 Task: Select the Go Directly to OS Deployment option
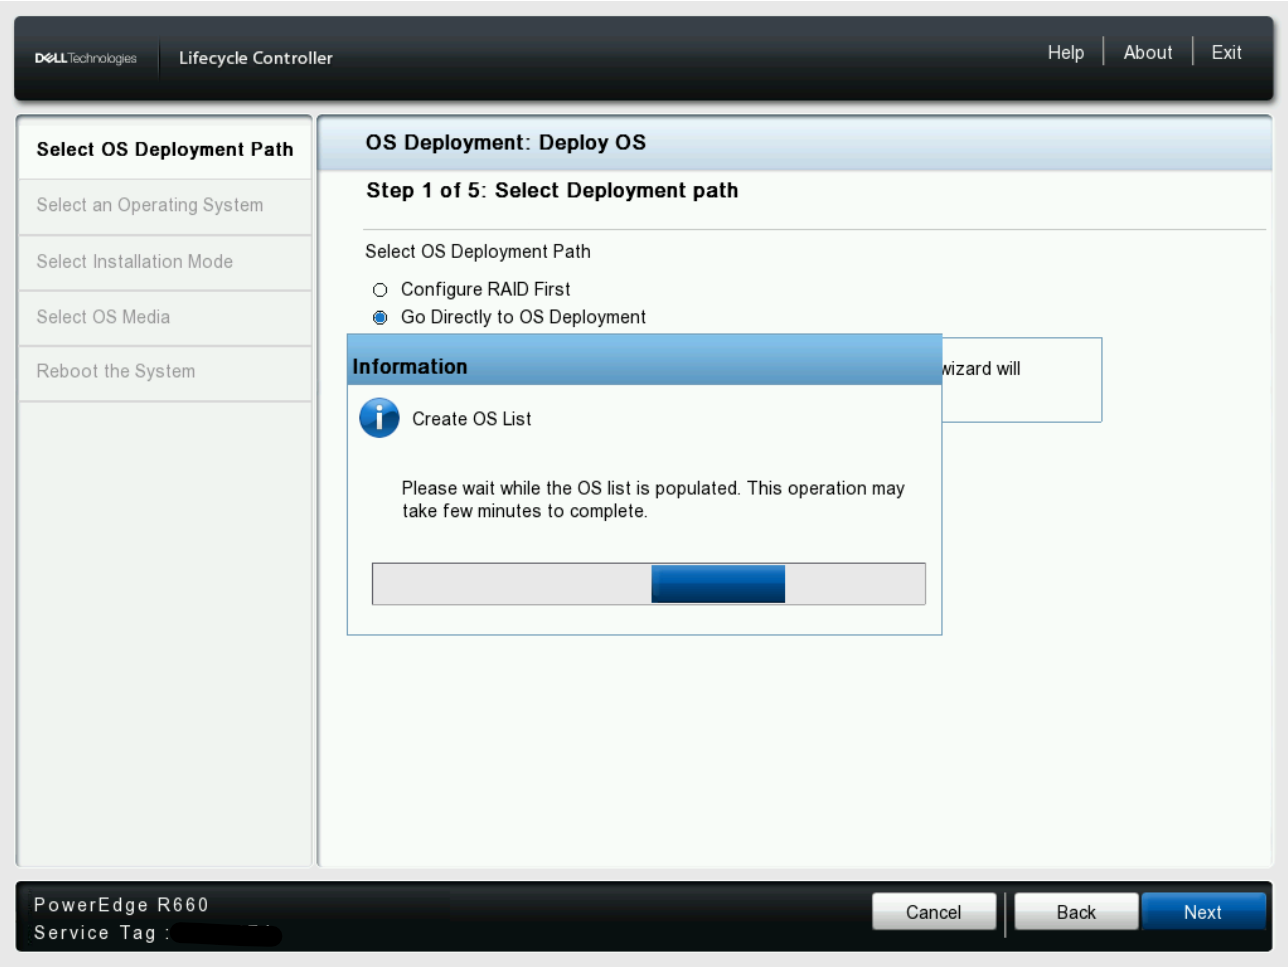tap(380, 318)
